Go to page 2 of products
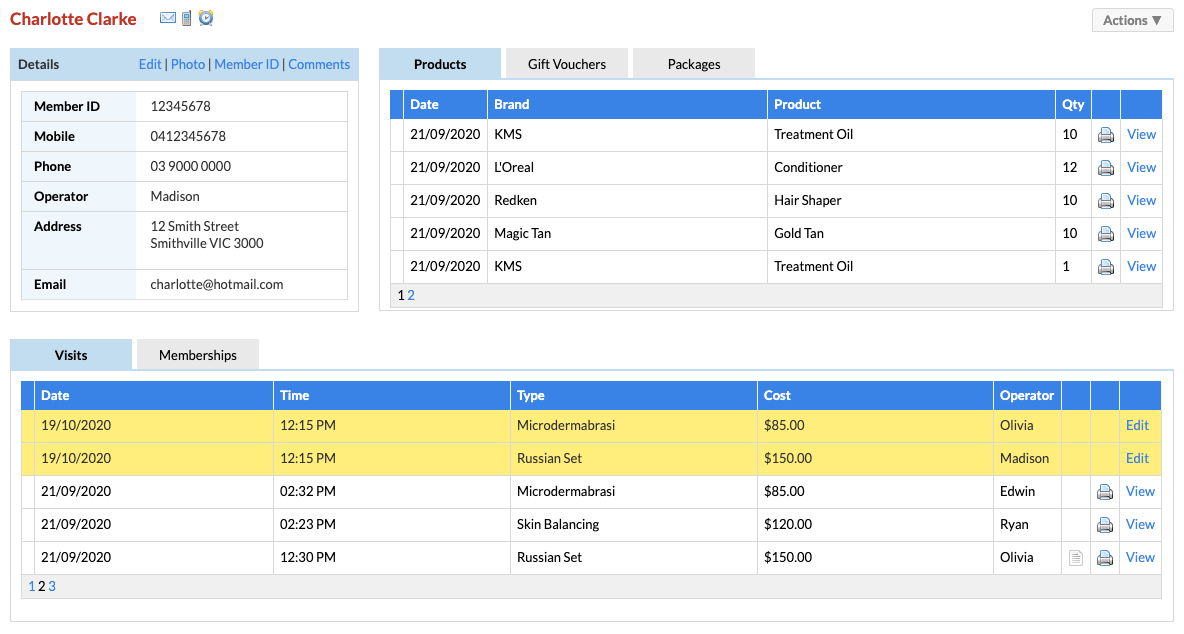This screenshot has height=634, width=1184. (411, 295)
